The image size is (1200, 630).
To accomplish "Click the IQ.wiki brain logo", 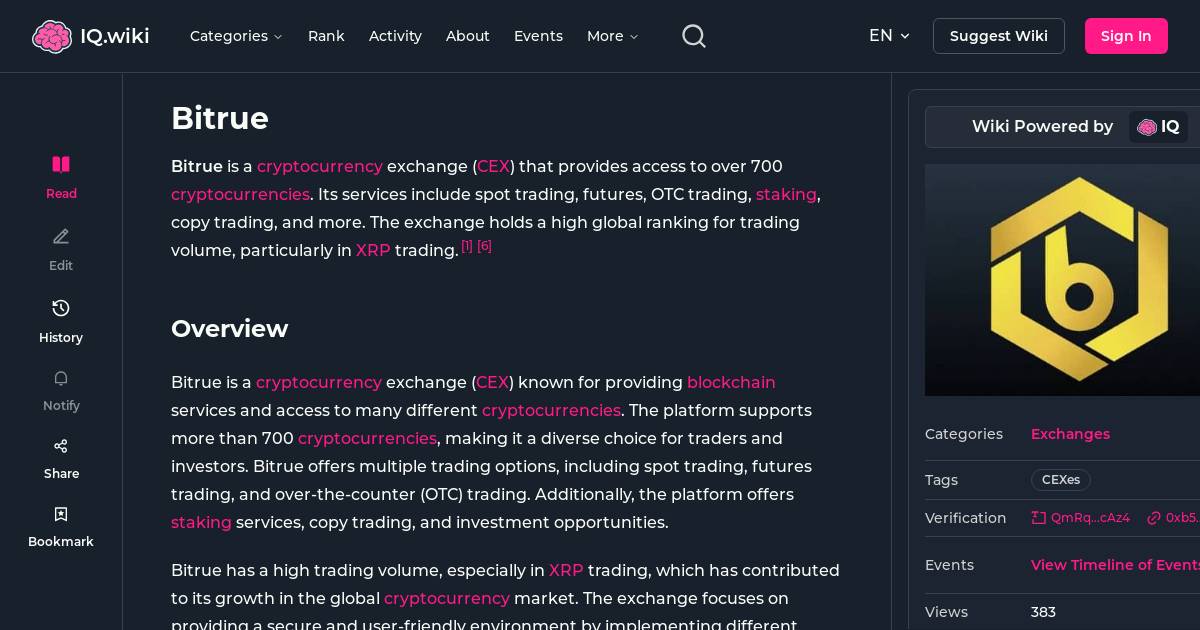I will [x=53, y=36].
